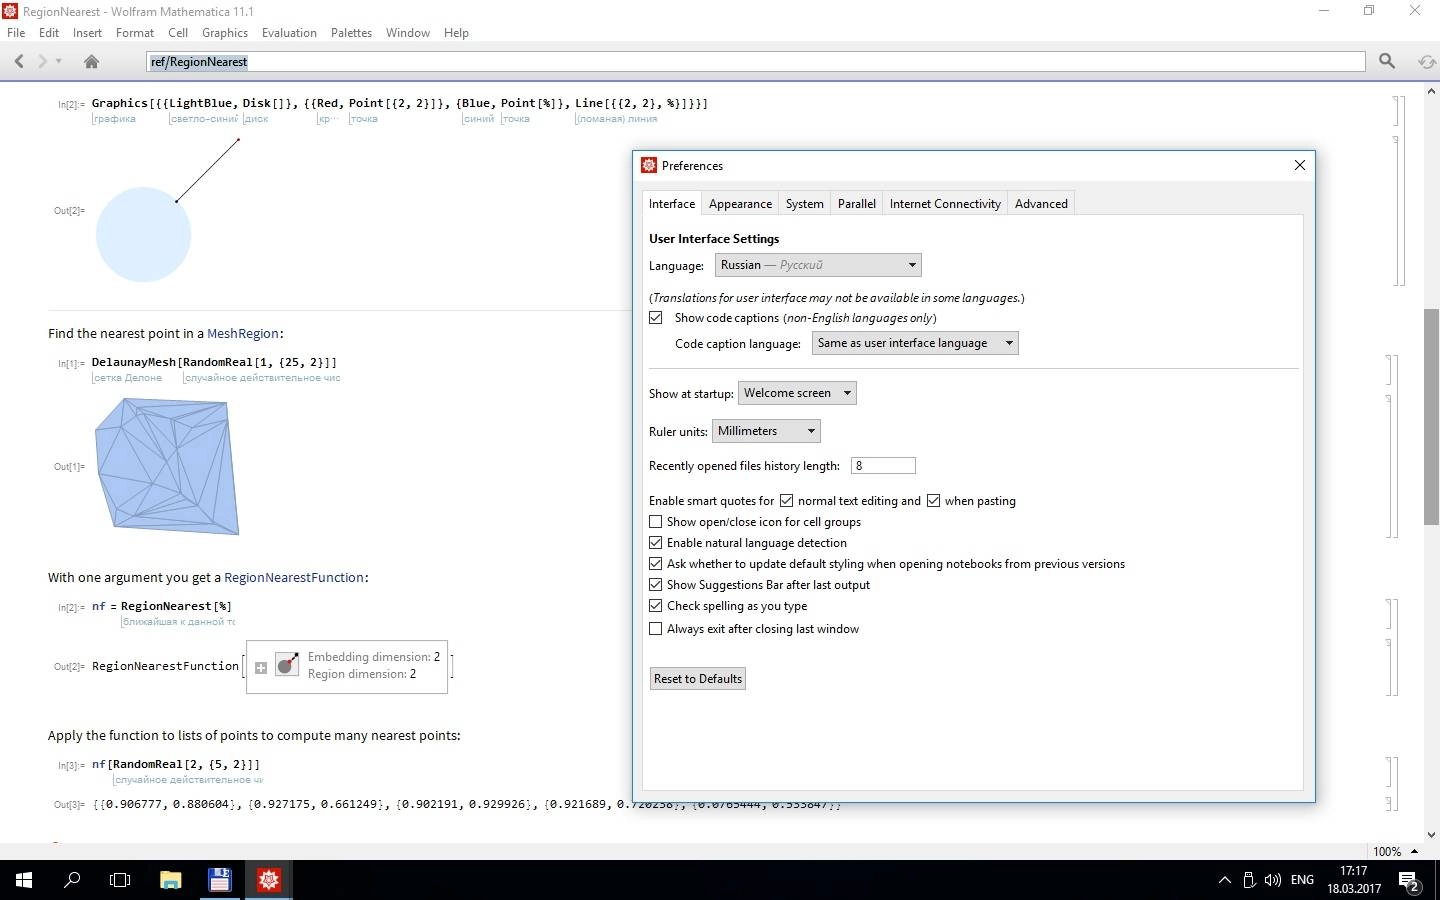The height and width of the screenshot is (900, 1440).
Task: Toggle Ask whether to update default styling
Action: (x=656, y=563)
